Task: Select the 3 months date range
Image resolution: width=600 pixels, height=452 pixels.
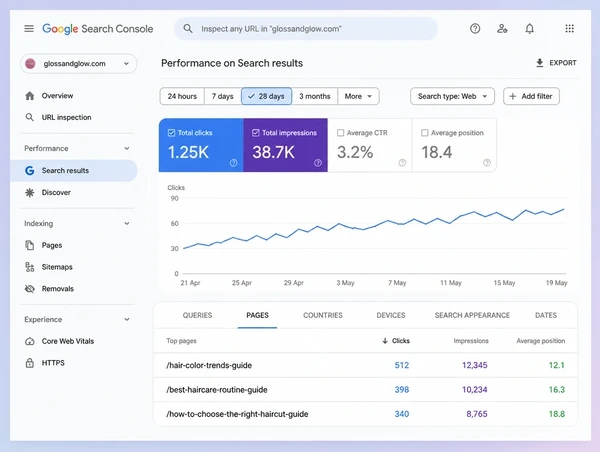Action: tap(315, 96)
